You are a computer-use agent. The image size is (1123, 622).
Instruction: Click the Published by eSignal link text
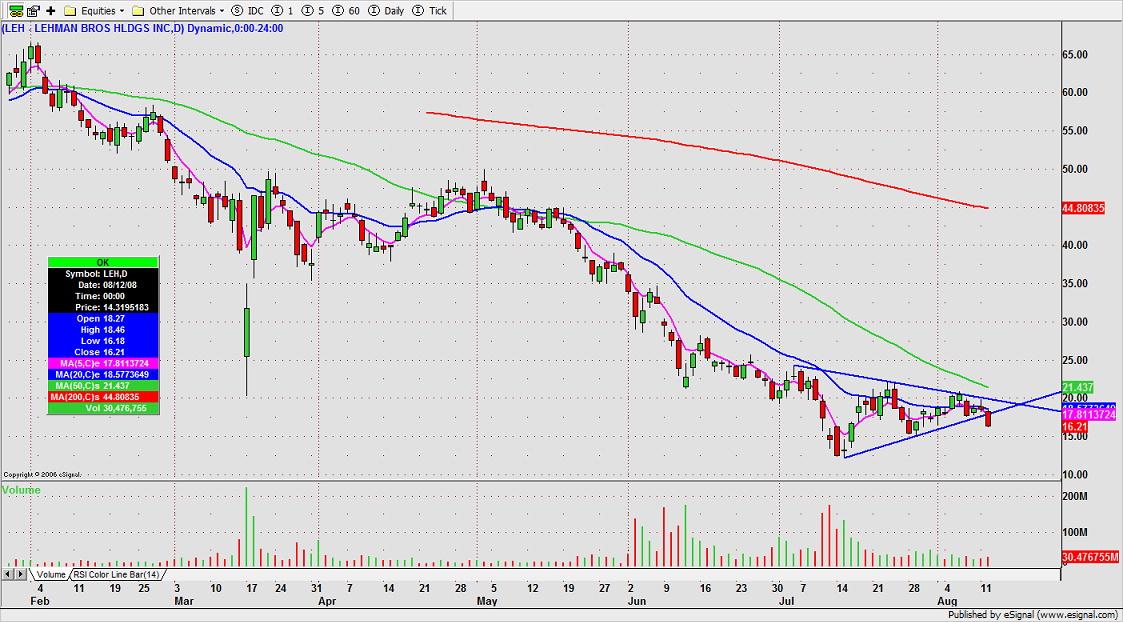point(1033,614)
